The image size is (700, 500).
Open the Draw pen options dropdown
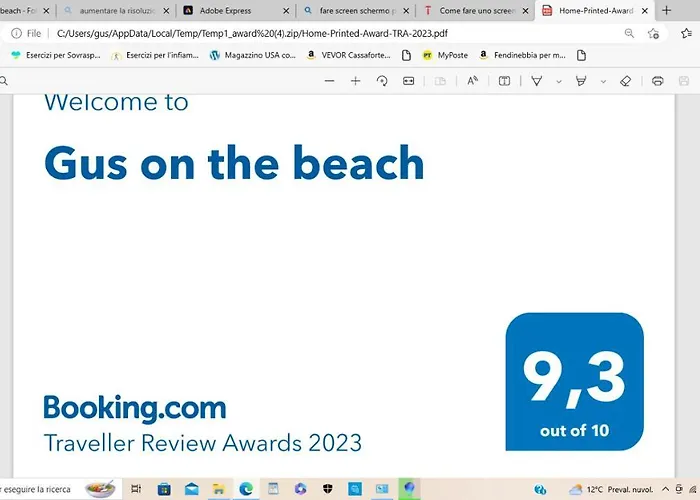coord(558,81)
